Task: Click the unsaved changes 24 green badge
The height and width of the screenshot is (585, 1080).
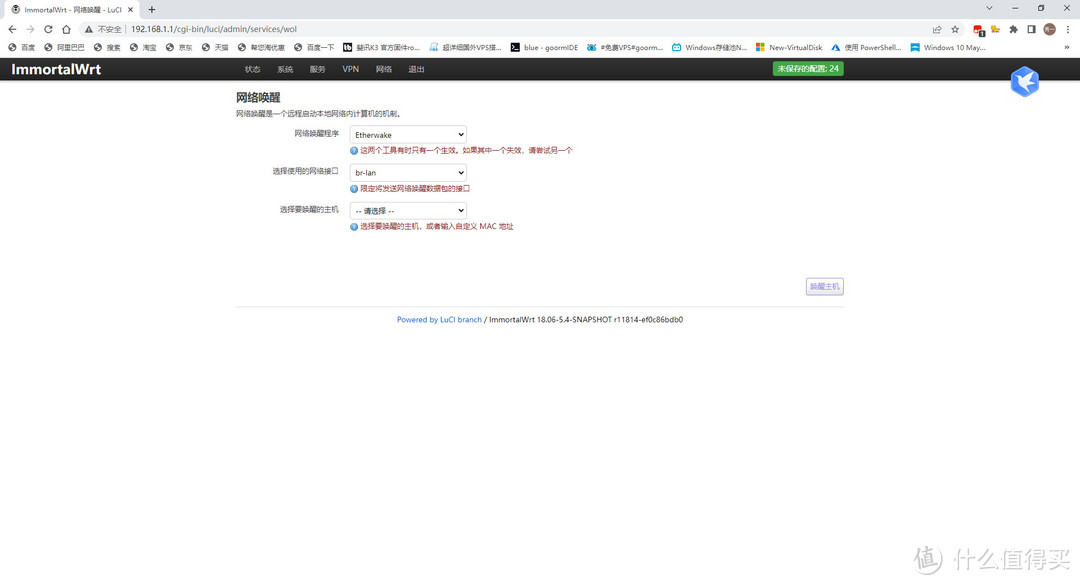Action: click(808, 69)
